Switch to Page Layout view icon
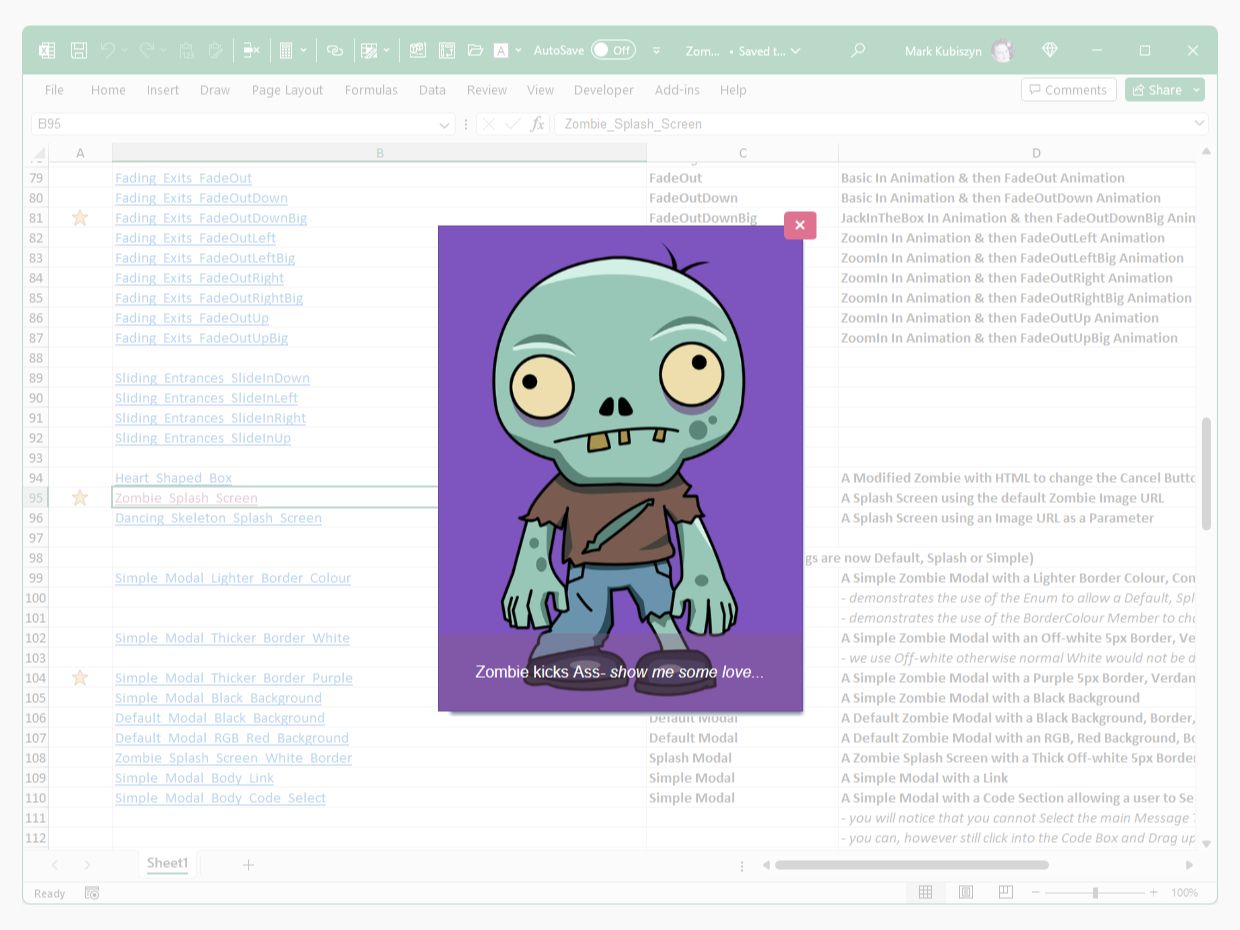 click(x=966, y=892)
